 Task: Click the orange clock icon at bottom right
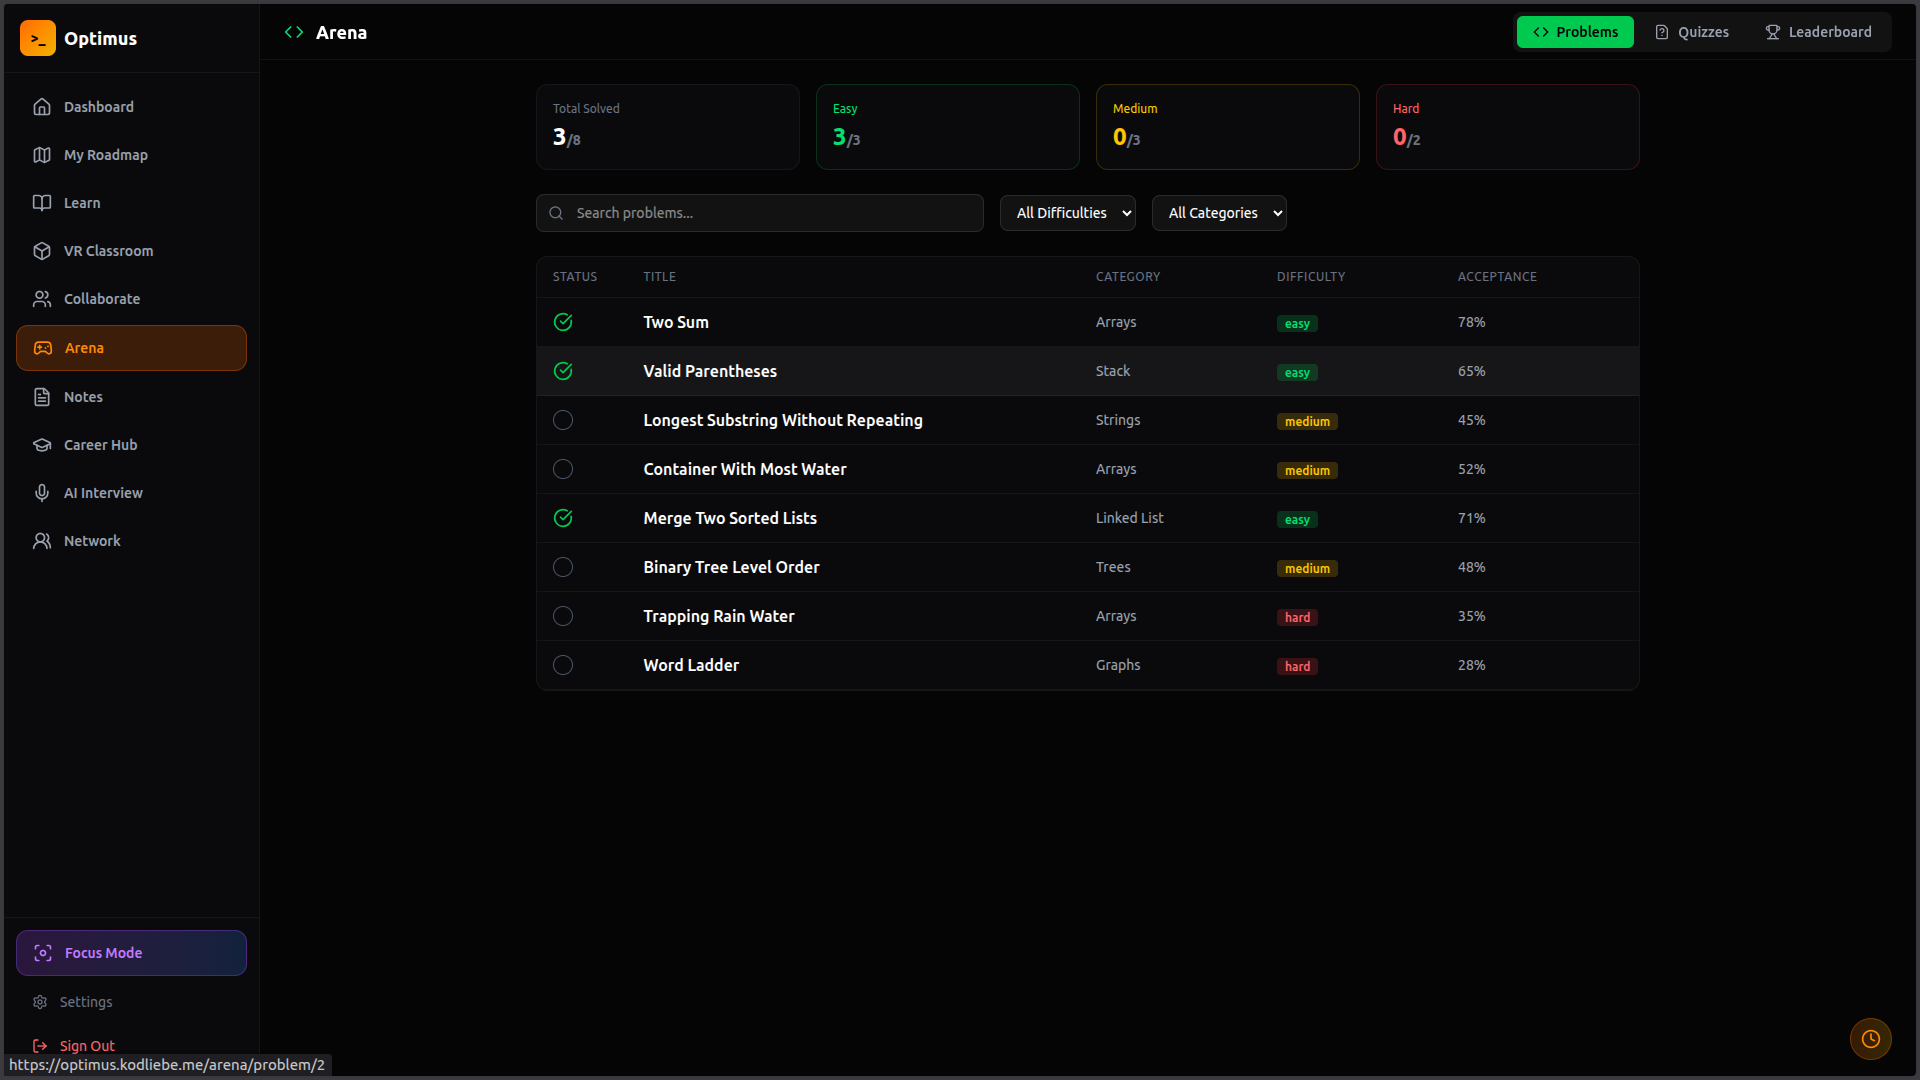tap(1870, 1039)
